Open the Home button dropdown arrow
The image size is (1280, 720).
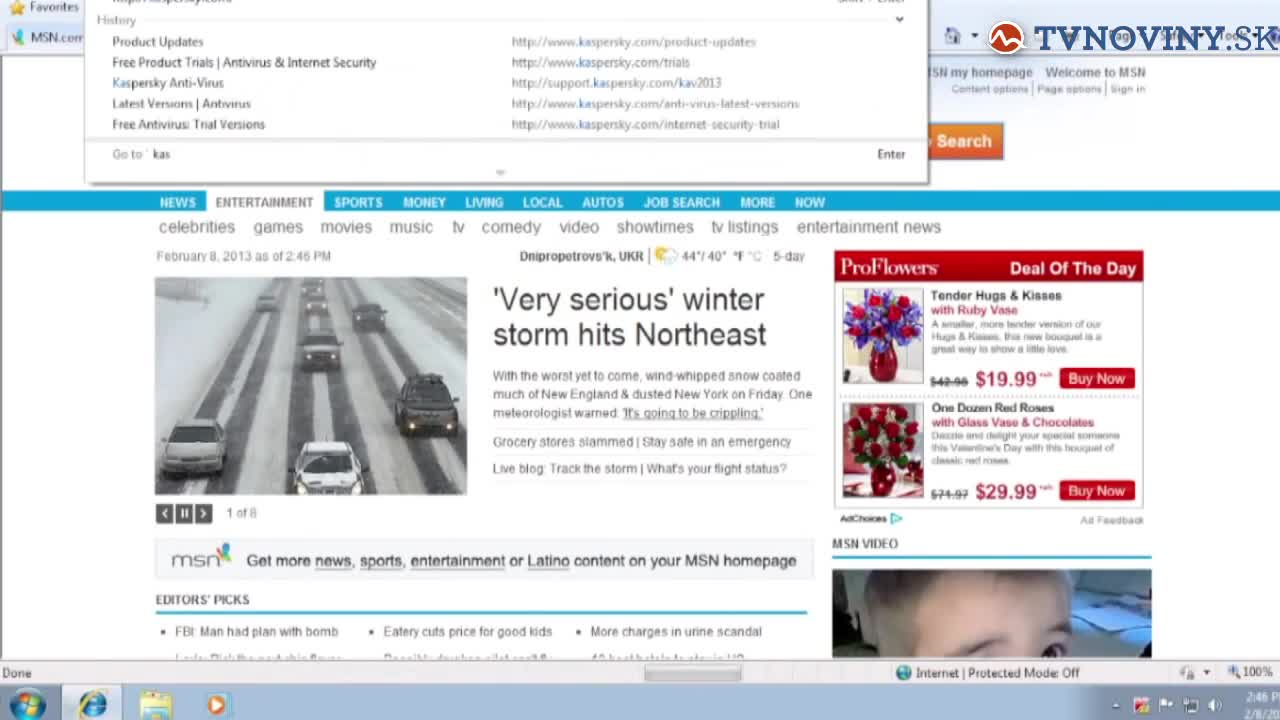coord(974,37)
